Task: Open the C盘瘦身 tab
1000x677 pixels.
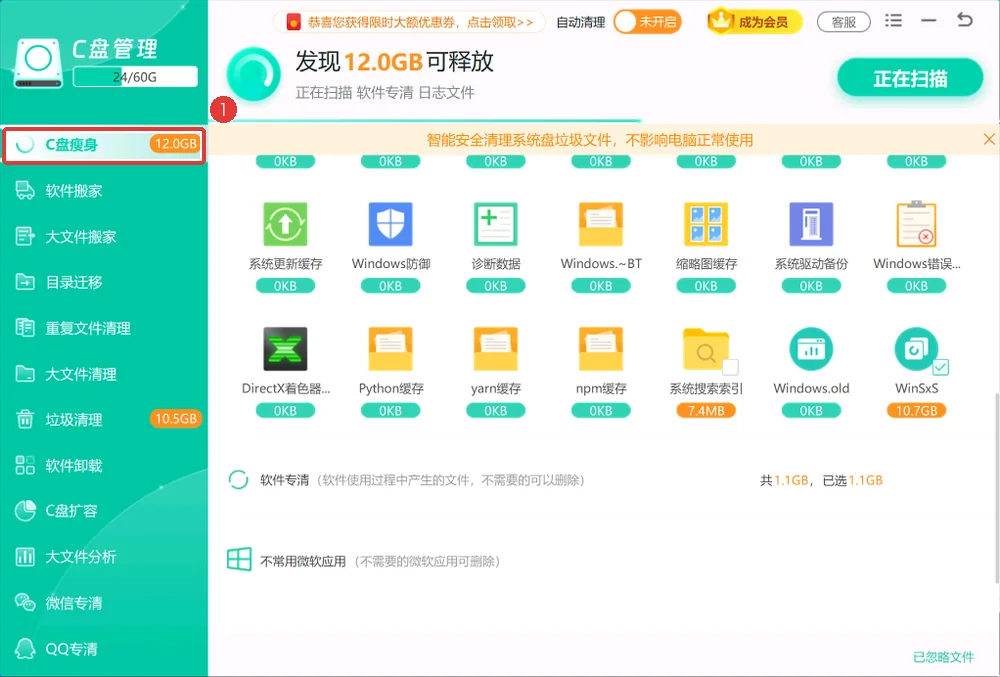Action: pyautogui.click(x=105, y=145)
